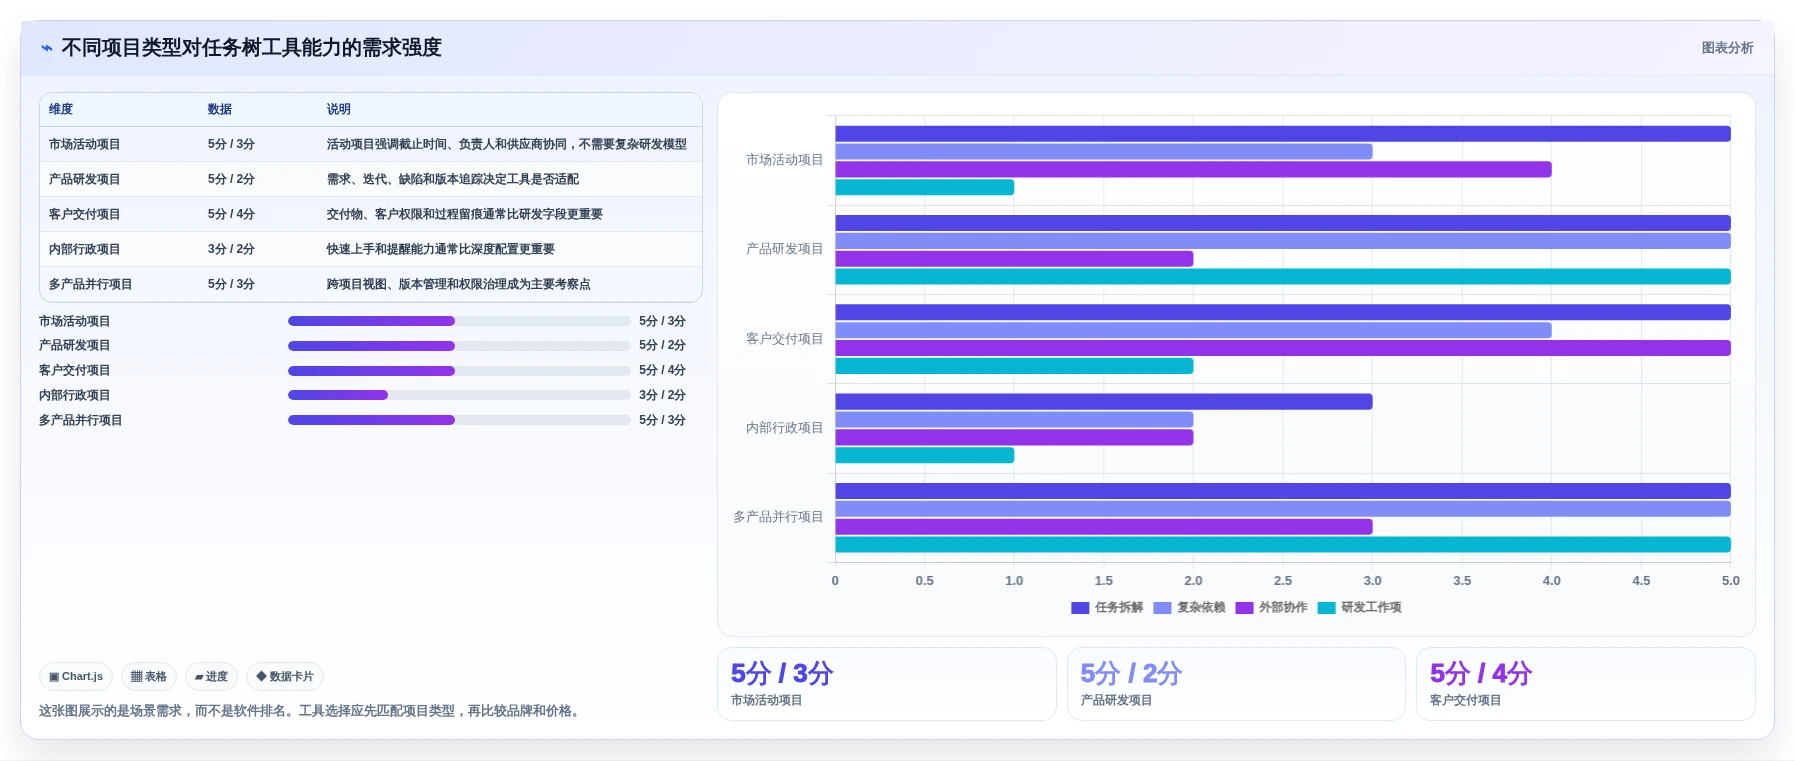Screen dimensions: 1795x761
Task: Click the 市场活动项目 progress bar
Action: point(459,321)
